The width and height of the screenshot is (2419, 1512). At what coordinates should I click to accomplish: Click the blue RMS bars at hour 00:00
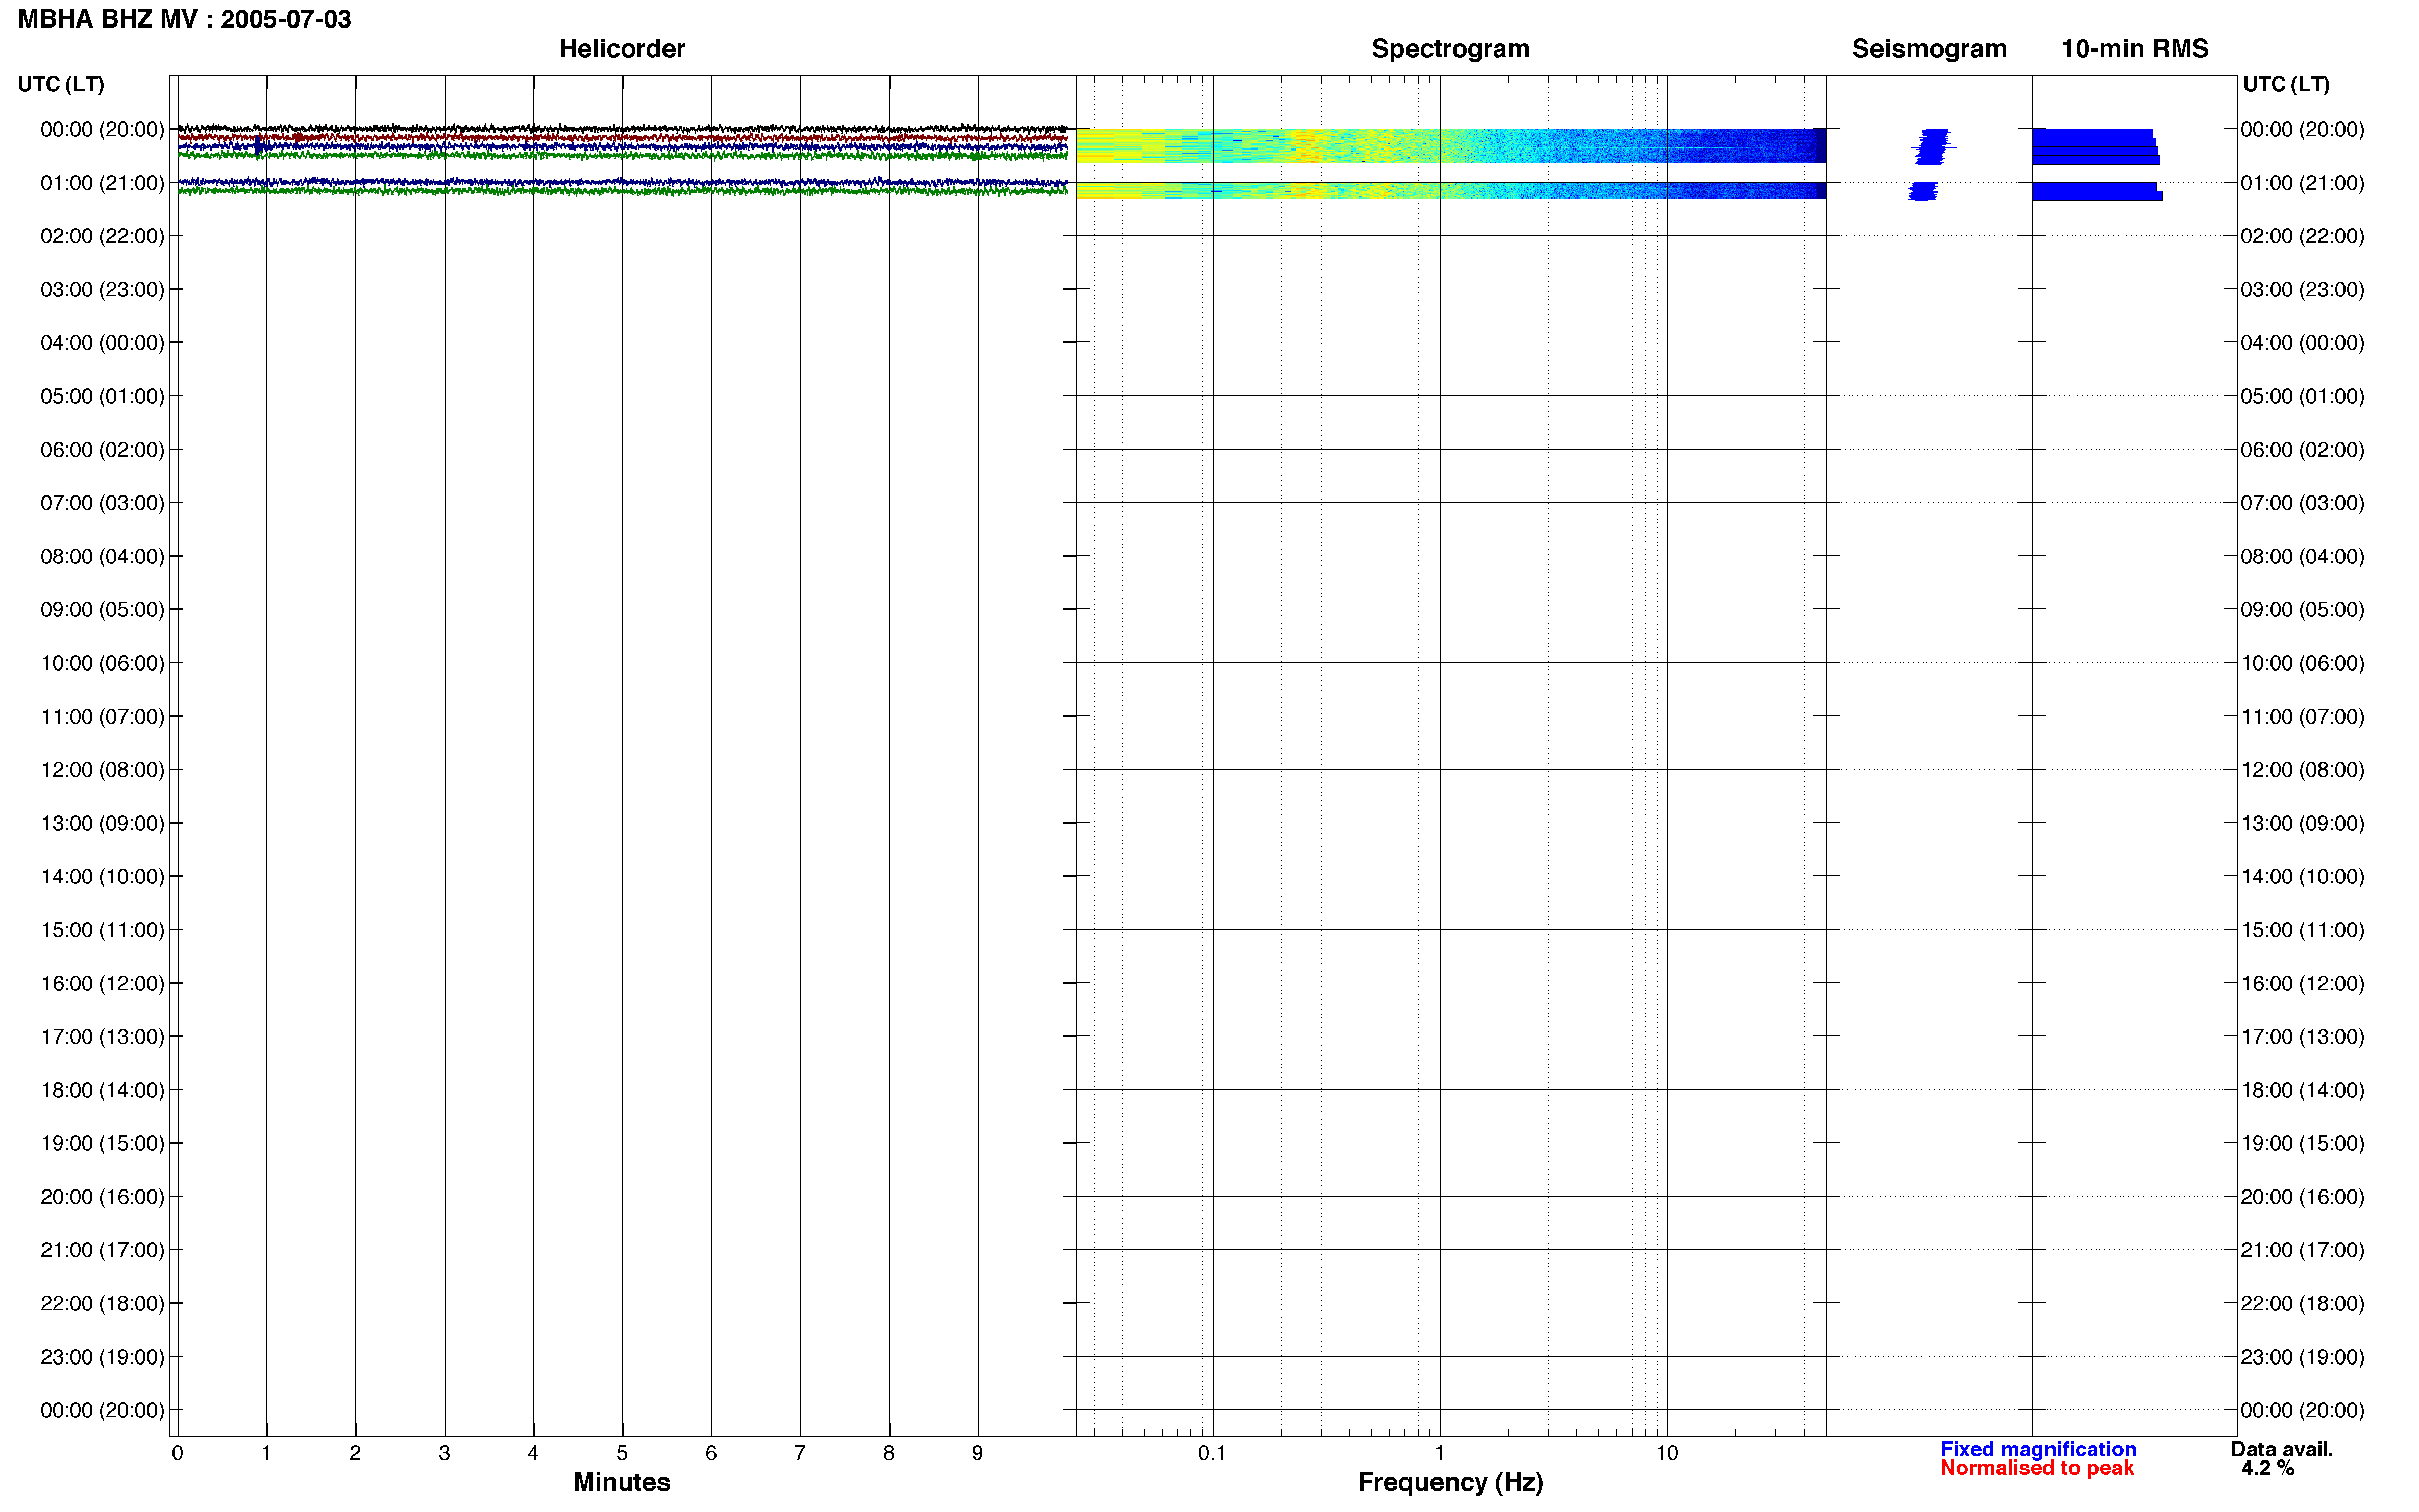(x=2095, y=146)
